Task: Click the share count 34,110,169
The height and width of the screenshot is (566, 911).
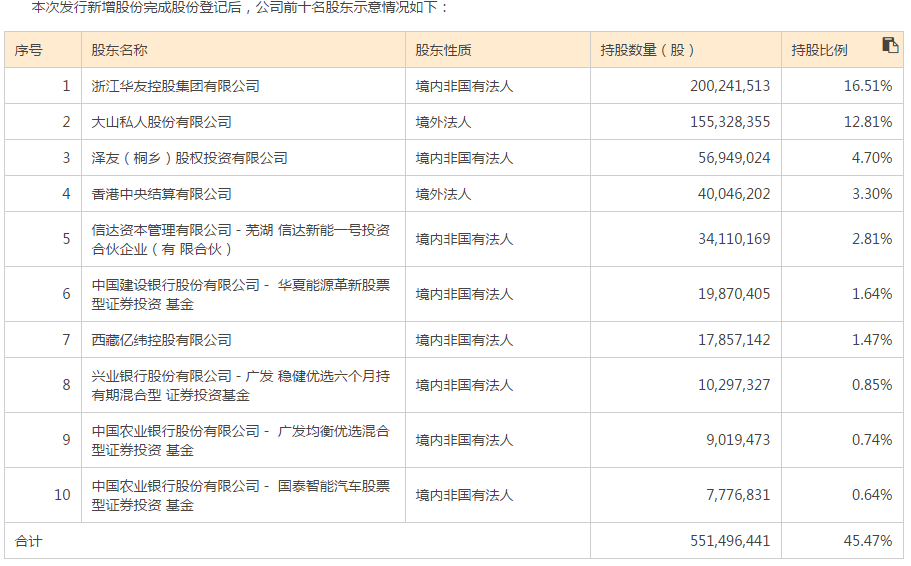Action: pyautogui.click(x=734, y=239)
